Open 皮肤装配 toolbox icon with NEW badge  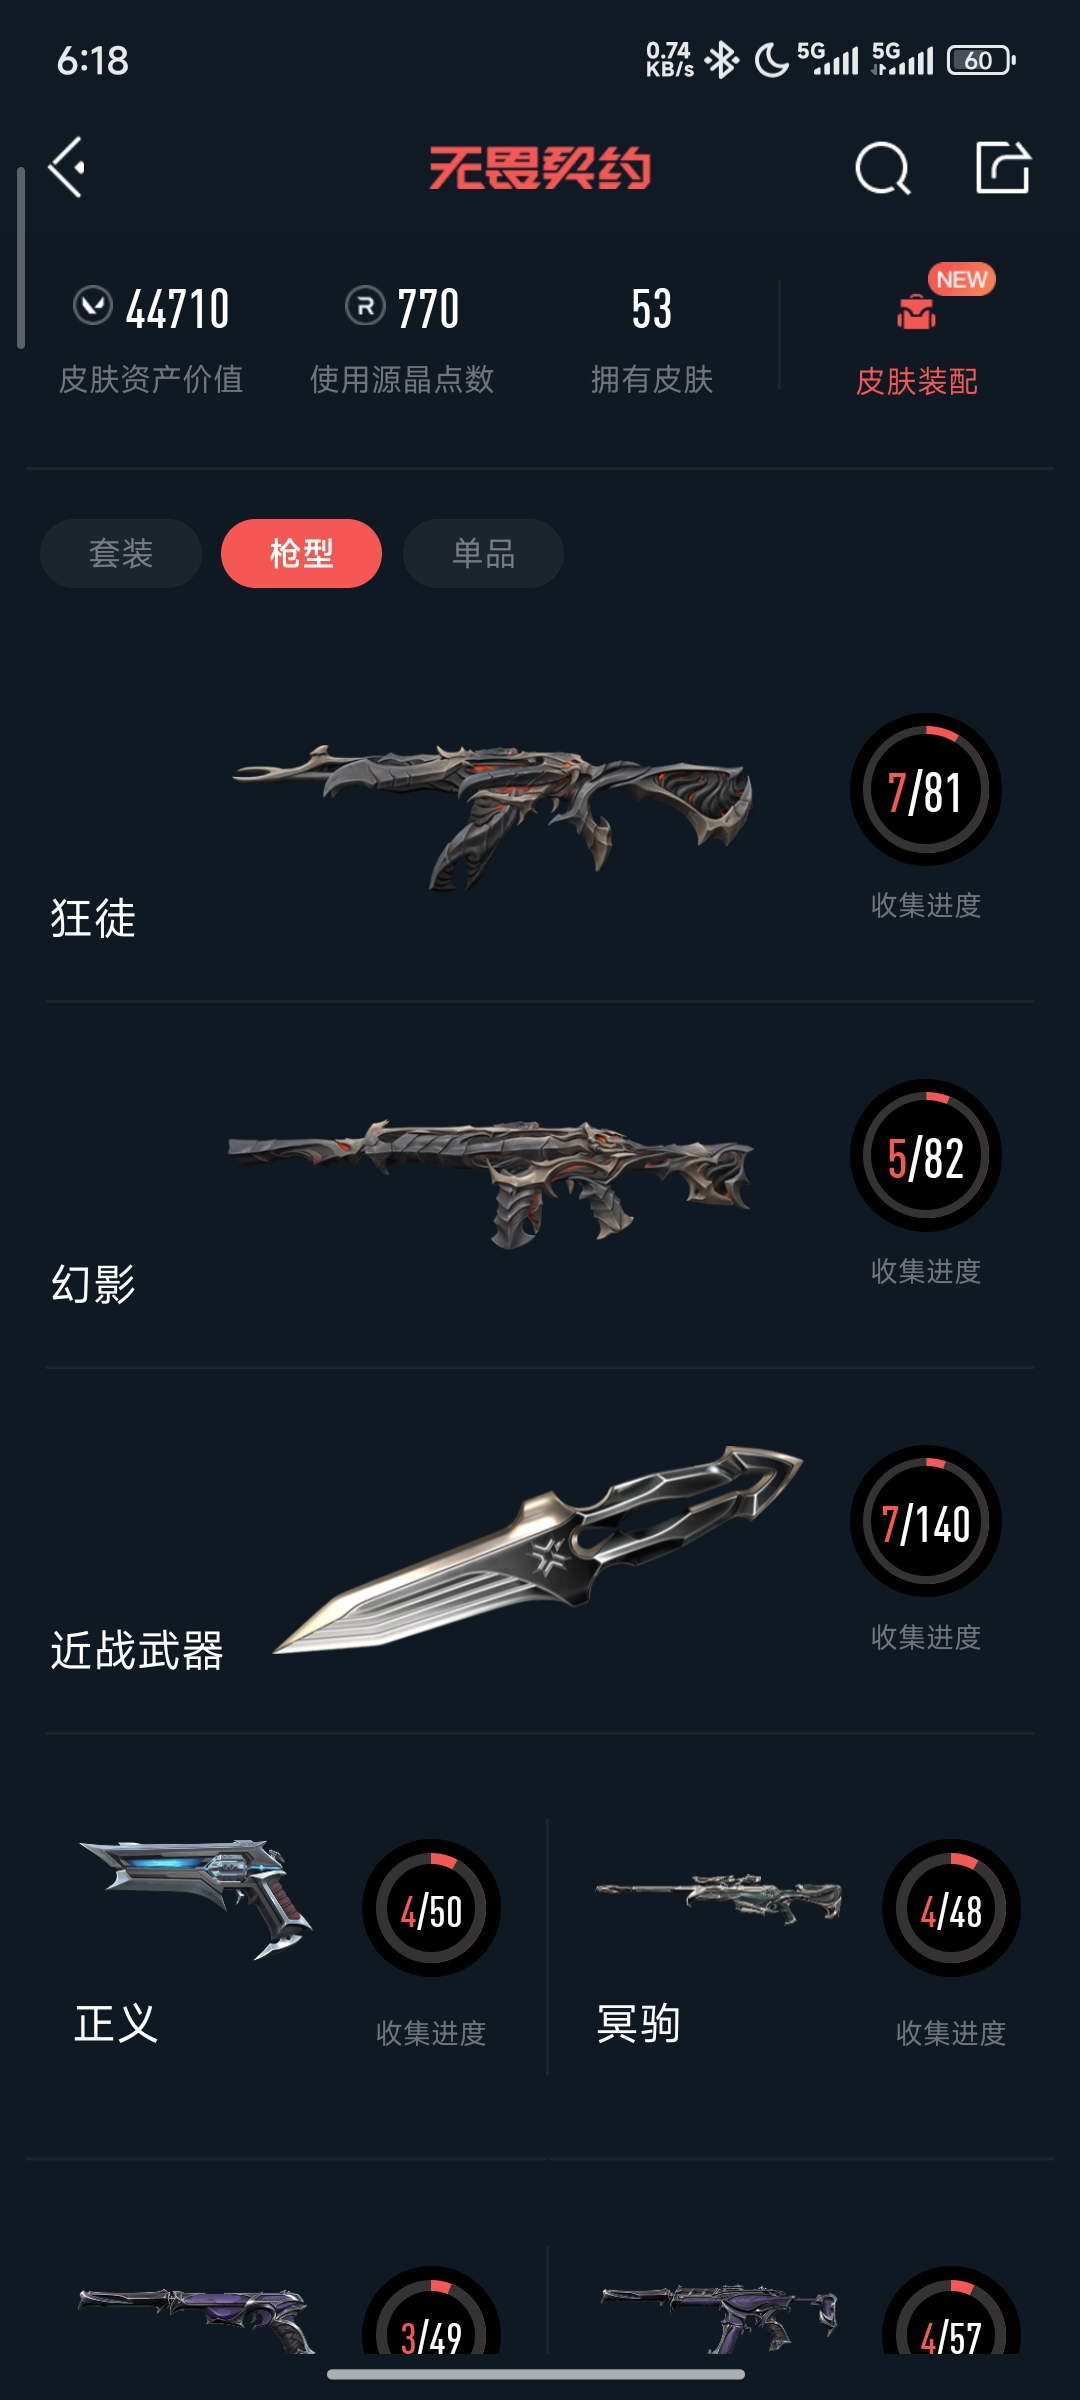tap(916, 313)
